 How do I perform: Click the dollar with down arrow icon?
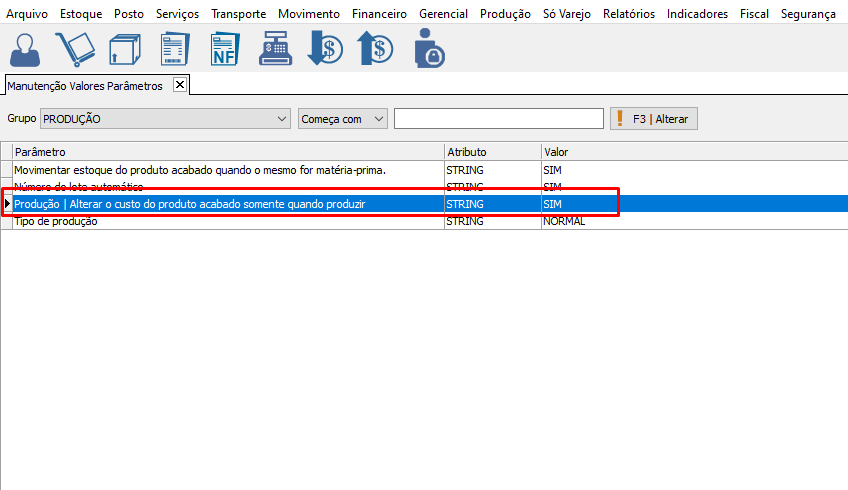pyautogui.click(x=325, y=47)
